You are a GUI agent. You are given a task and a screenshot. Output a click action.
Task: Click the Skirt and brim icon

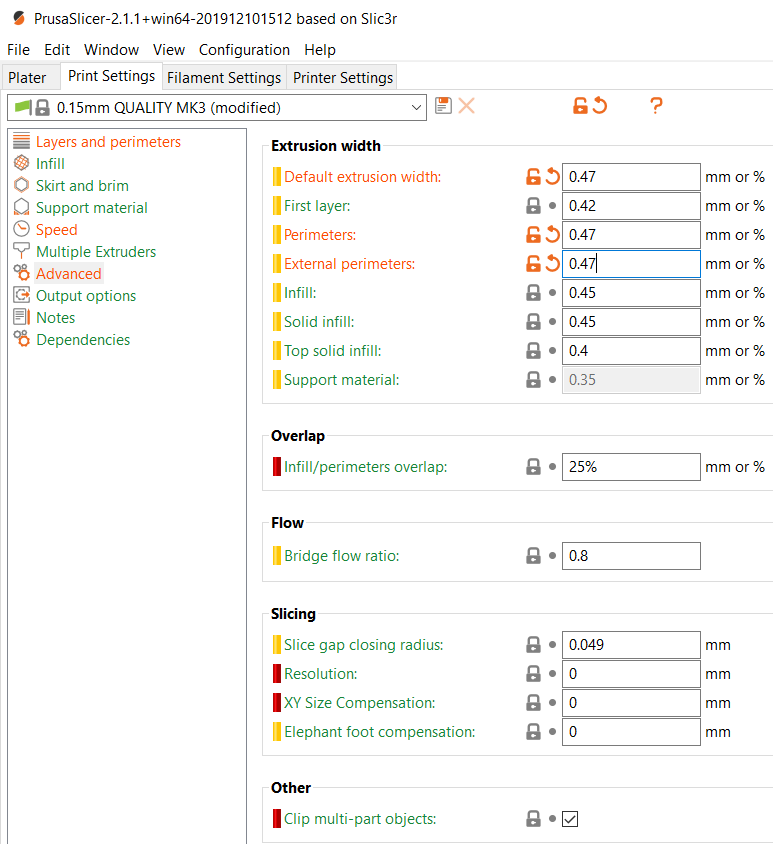(x=22, y=185)
